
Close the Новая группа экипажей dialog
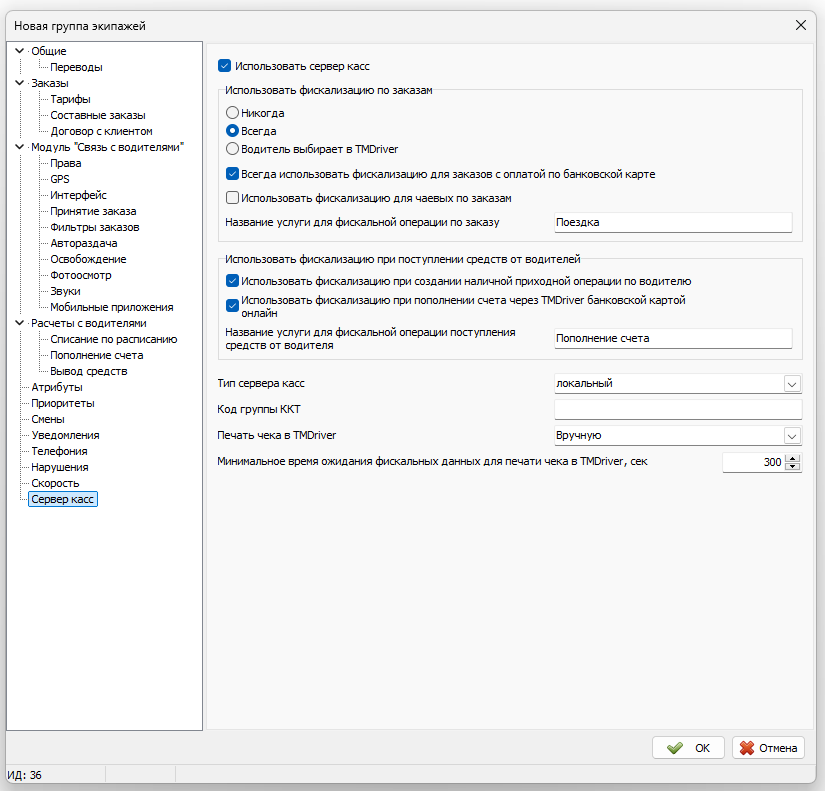[x=800, y=24]
